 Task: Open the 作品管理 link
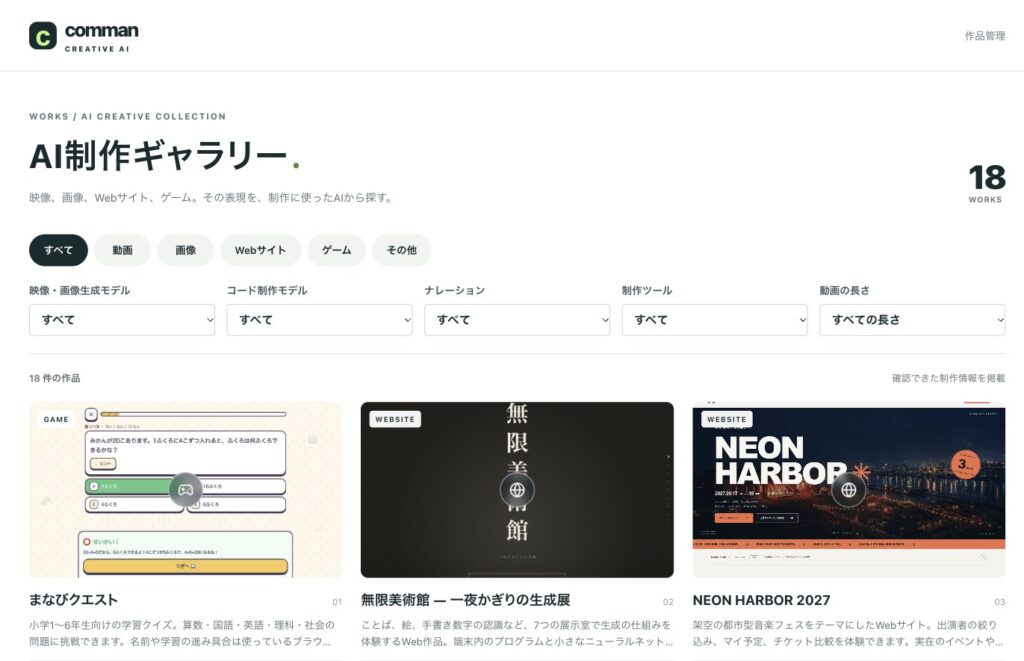pyautogui.click(x=985, y=36)
